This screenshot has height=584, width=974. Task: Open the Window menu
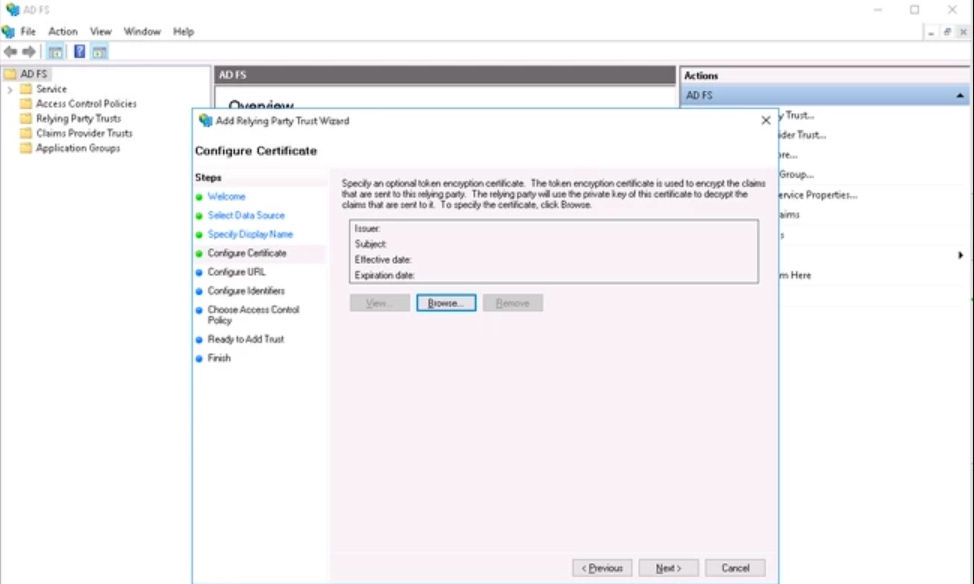(x=142, y=32)
